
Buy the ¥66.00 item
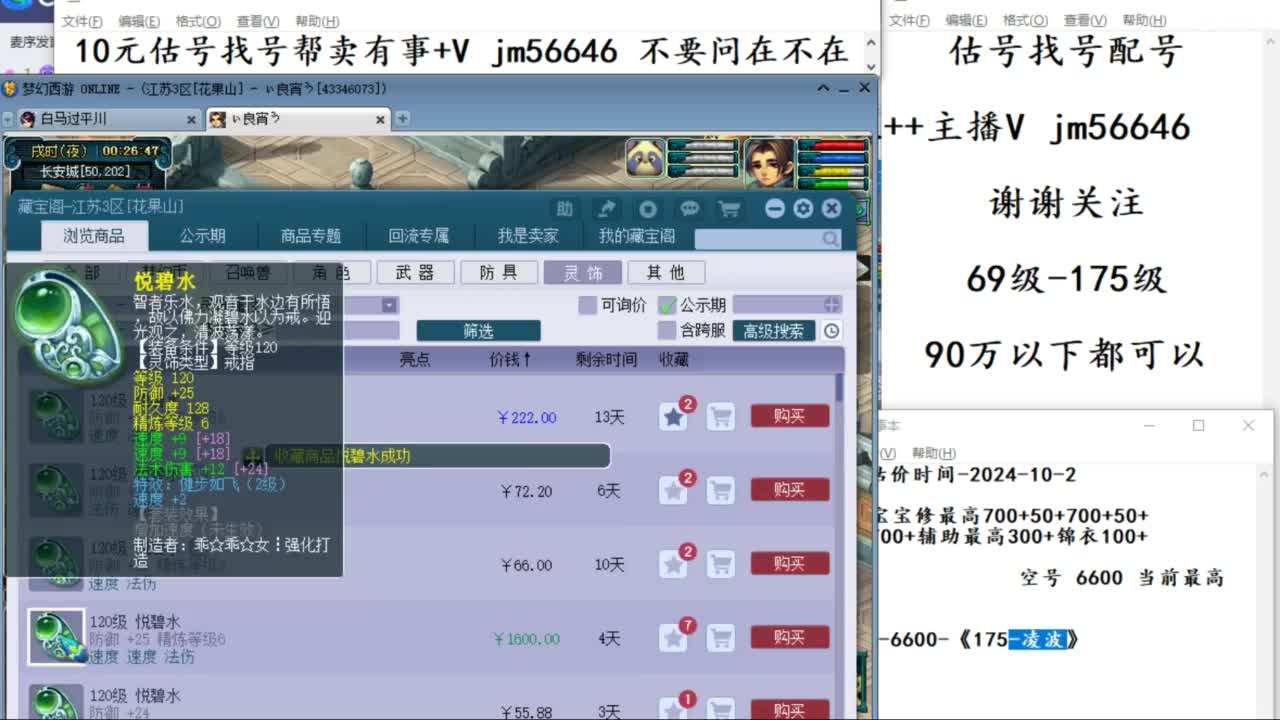click(790, 564)
